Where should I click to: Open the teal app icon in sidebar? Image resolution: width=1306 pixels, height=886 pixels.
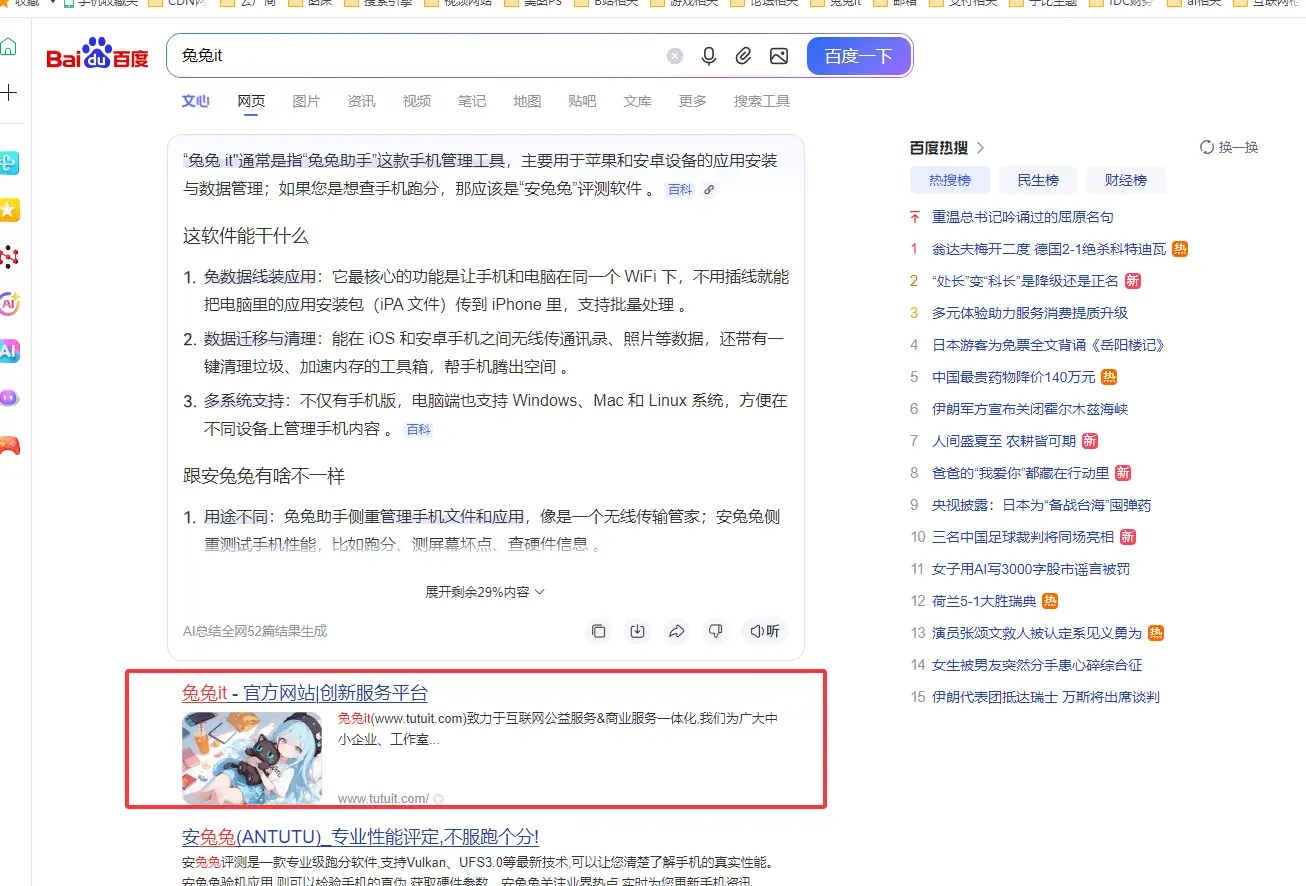tap(9, 163)
